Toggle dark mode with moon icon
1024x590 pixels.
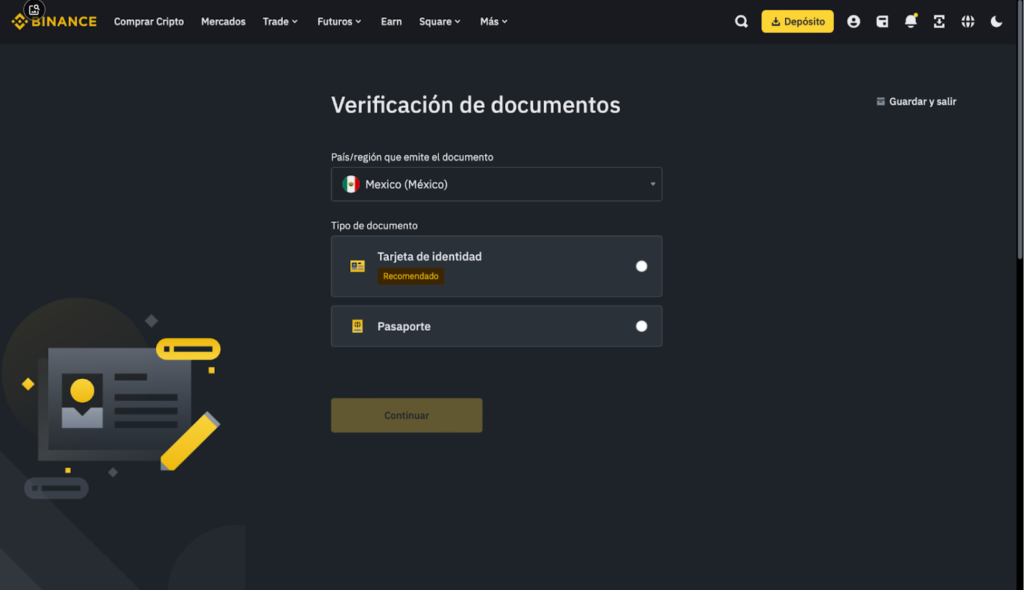996,21
